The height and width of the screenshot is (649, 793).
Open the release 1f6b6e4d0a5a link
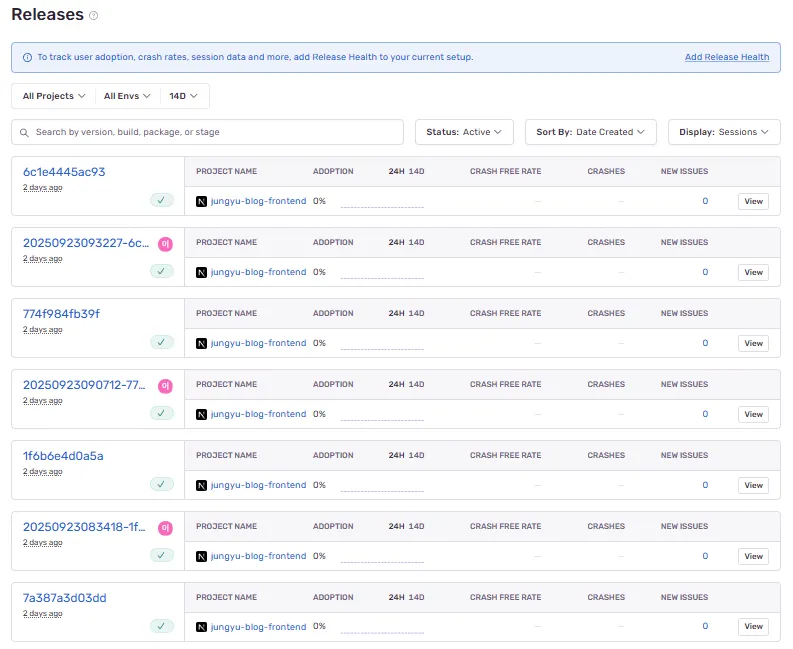click(x=63, y=456)
